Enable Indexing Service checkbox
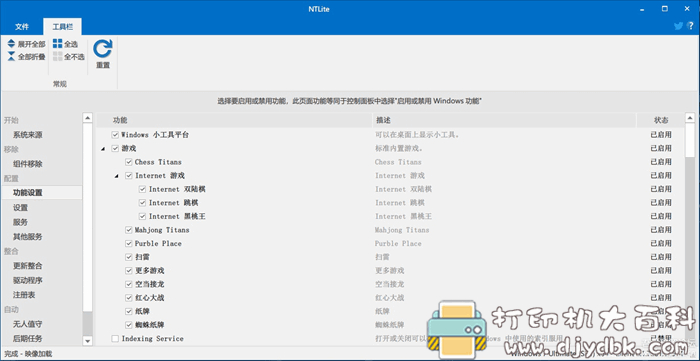 point(115,339)
